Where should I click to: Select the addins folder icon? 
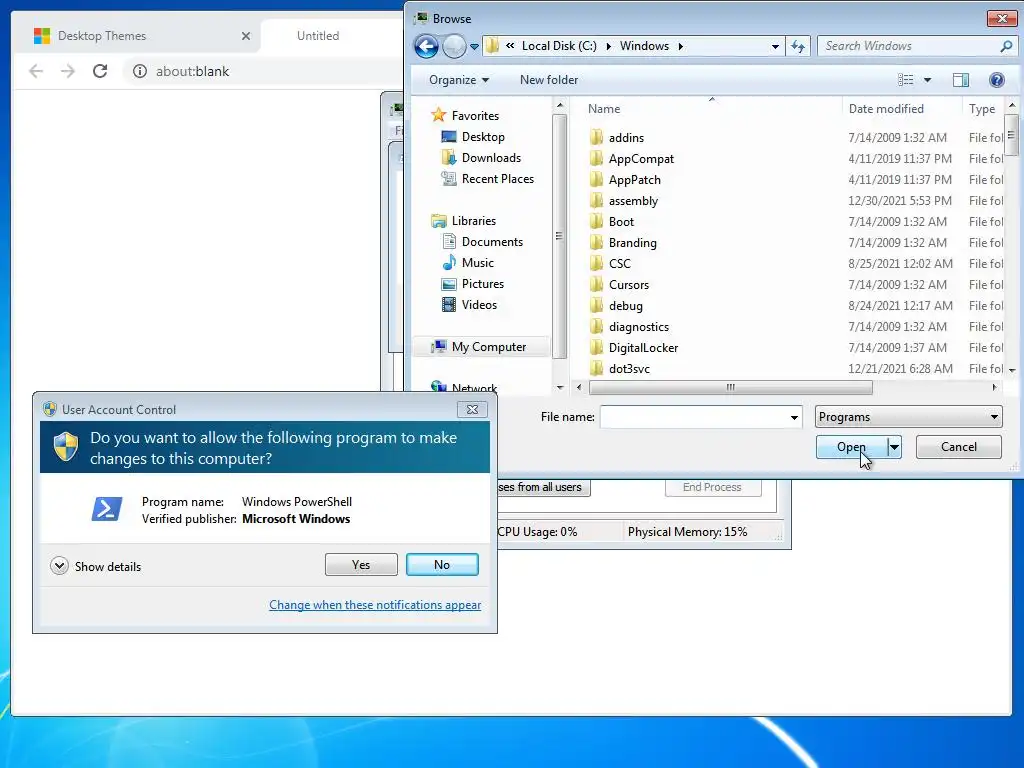tap(596, 137)
